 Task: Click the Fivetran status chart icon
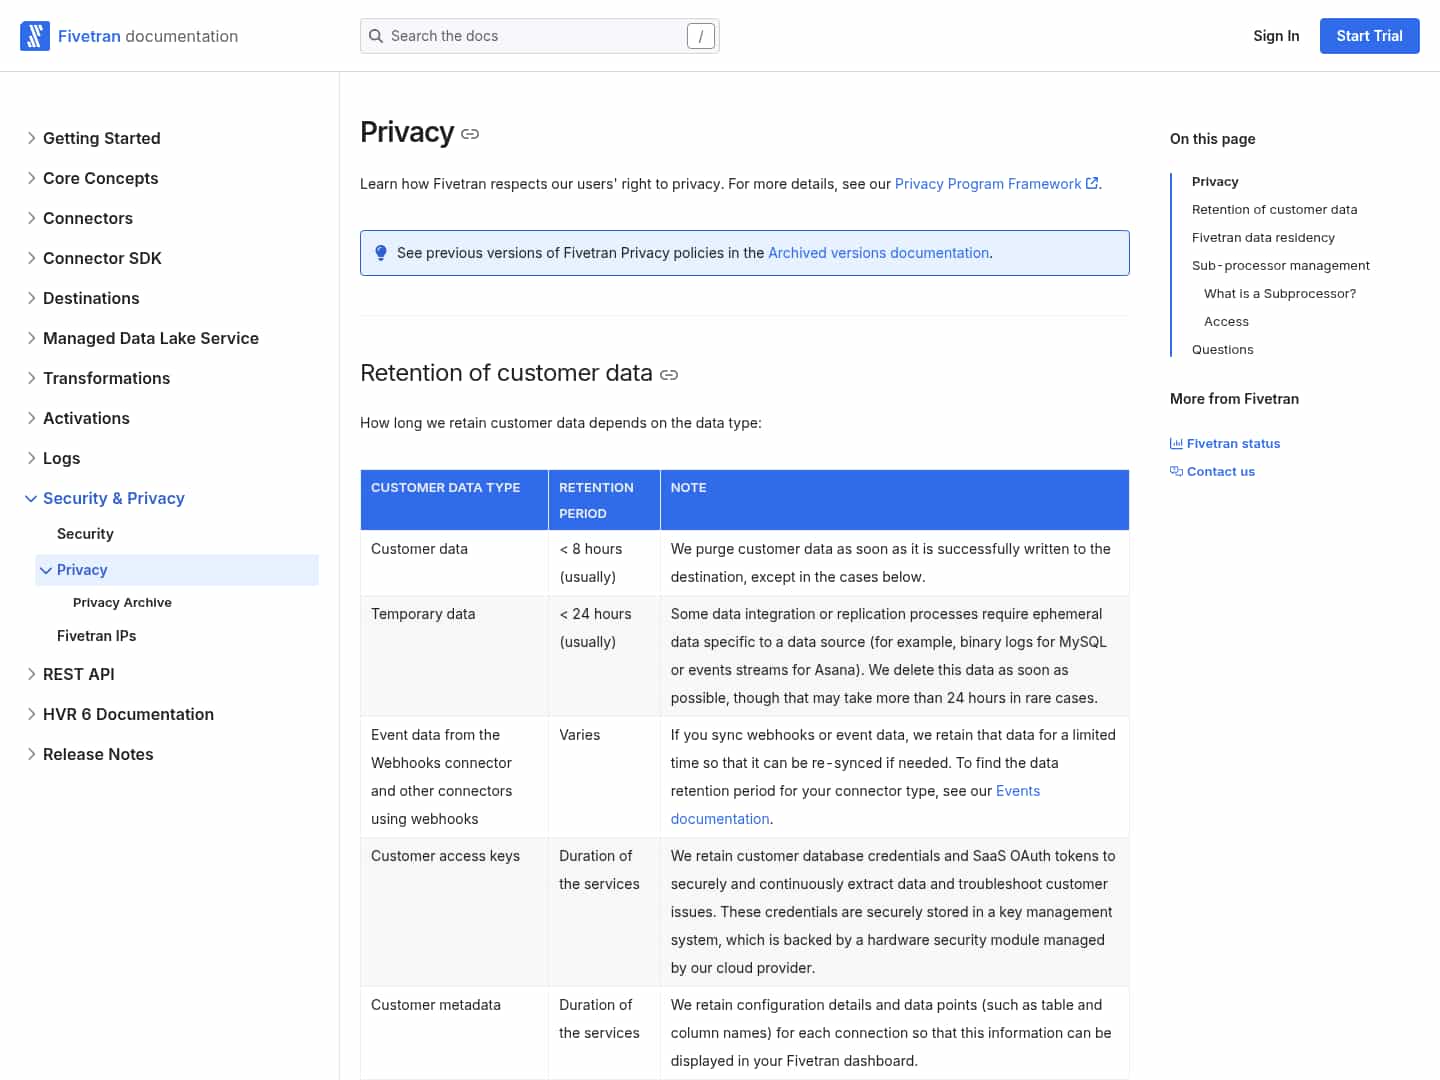[1176, 443]
